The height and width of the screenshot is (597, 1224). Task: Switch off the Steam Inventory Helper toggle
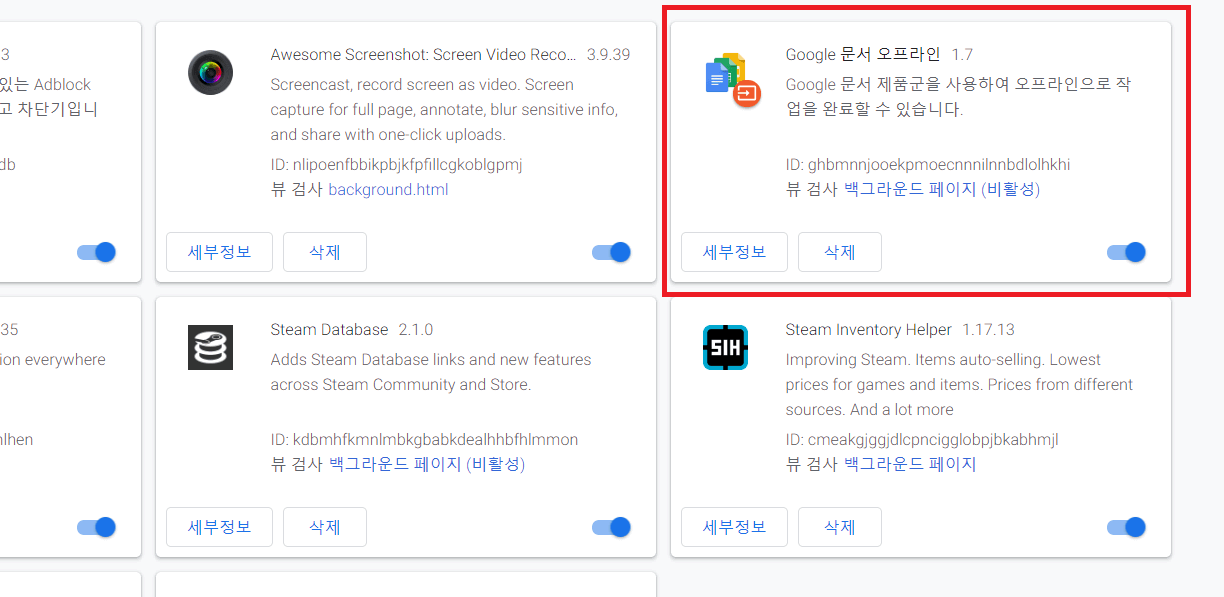[1127, 527]
